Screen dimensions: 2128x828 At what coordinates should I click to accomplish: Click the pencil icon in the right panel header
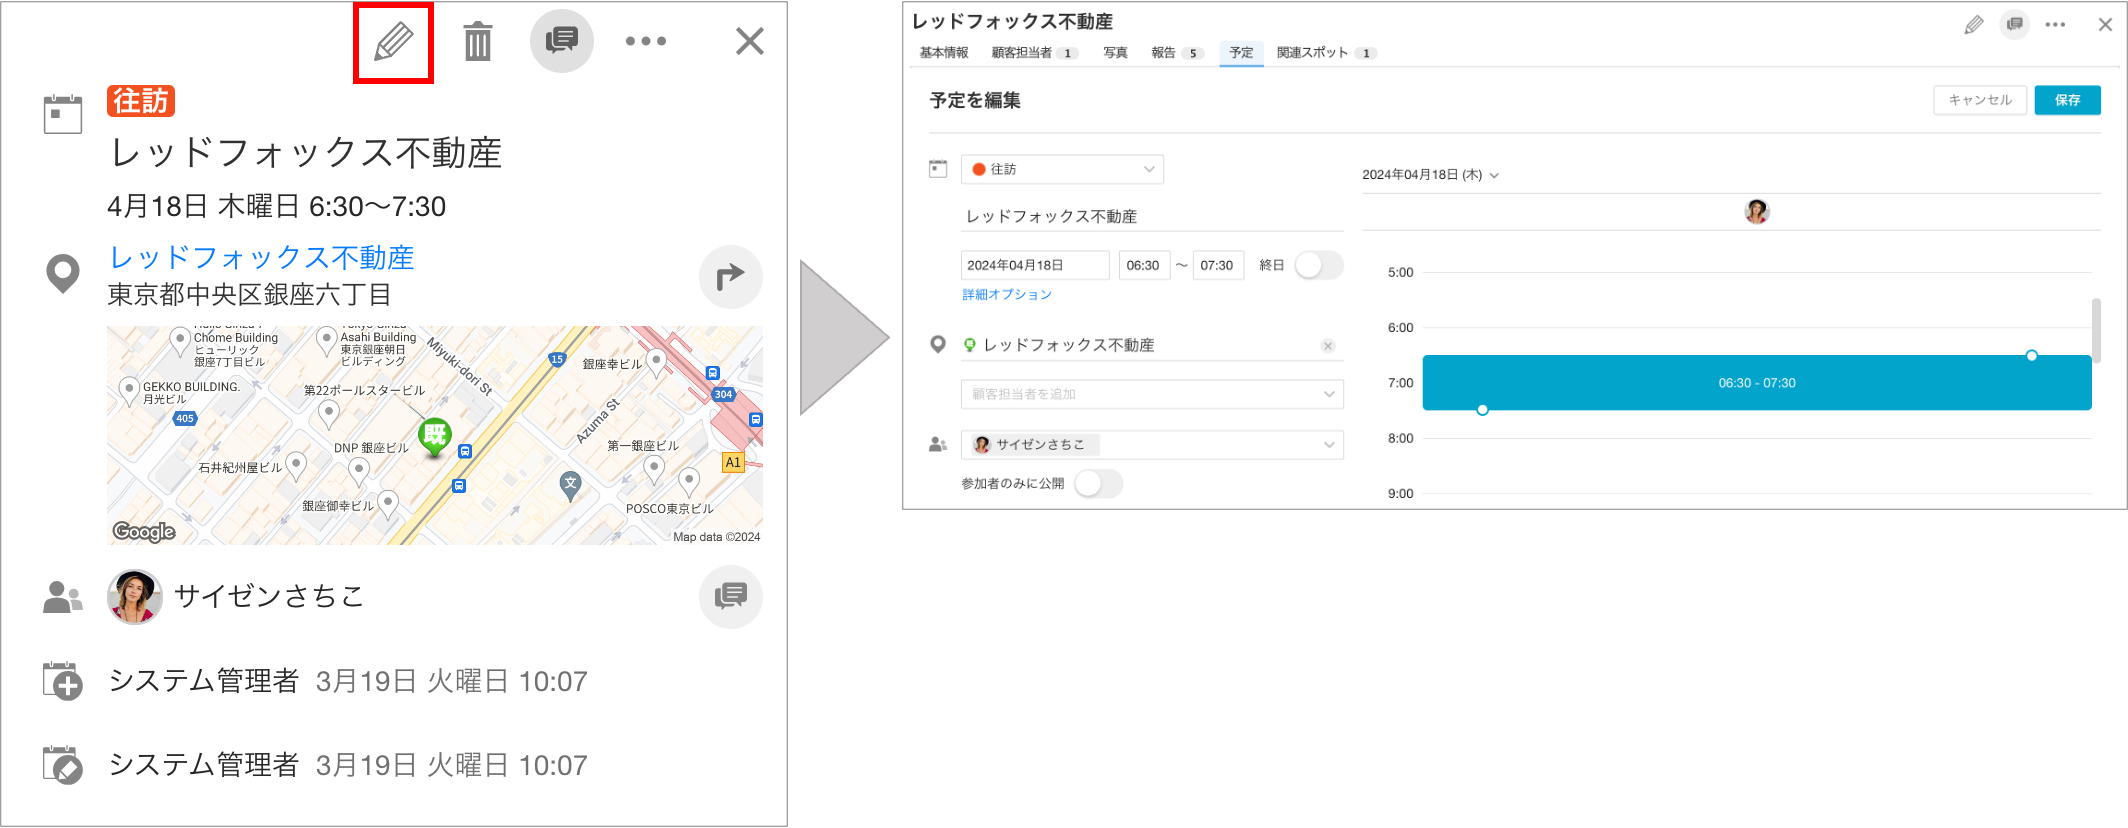(1974, 25)
